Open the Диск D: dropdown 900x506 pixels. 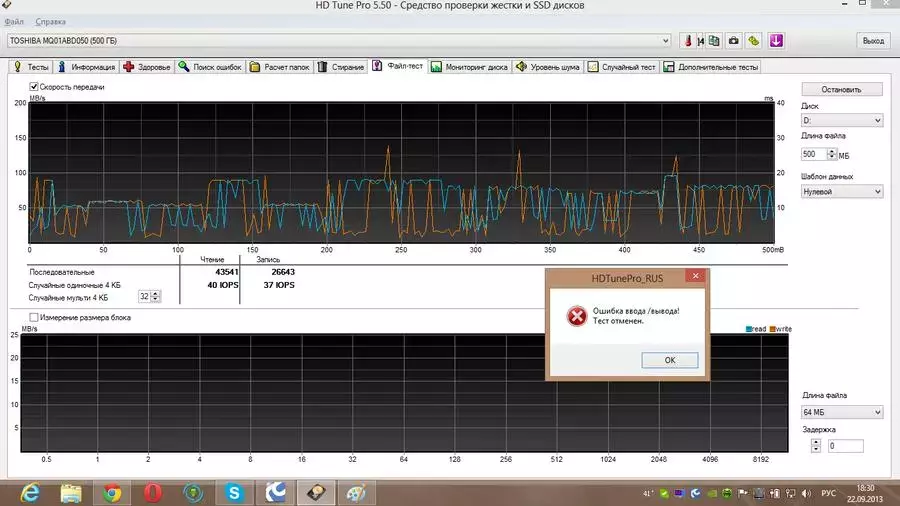[x=841, y=120]
